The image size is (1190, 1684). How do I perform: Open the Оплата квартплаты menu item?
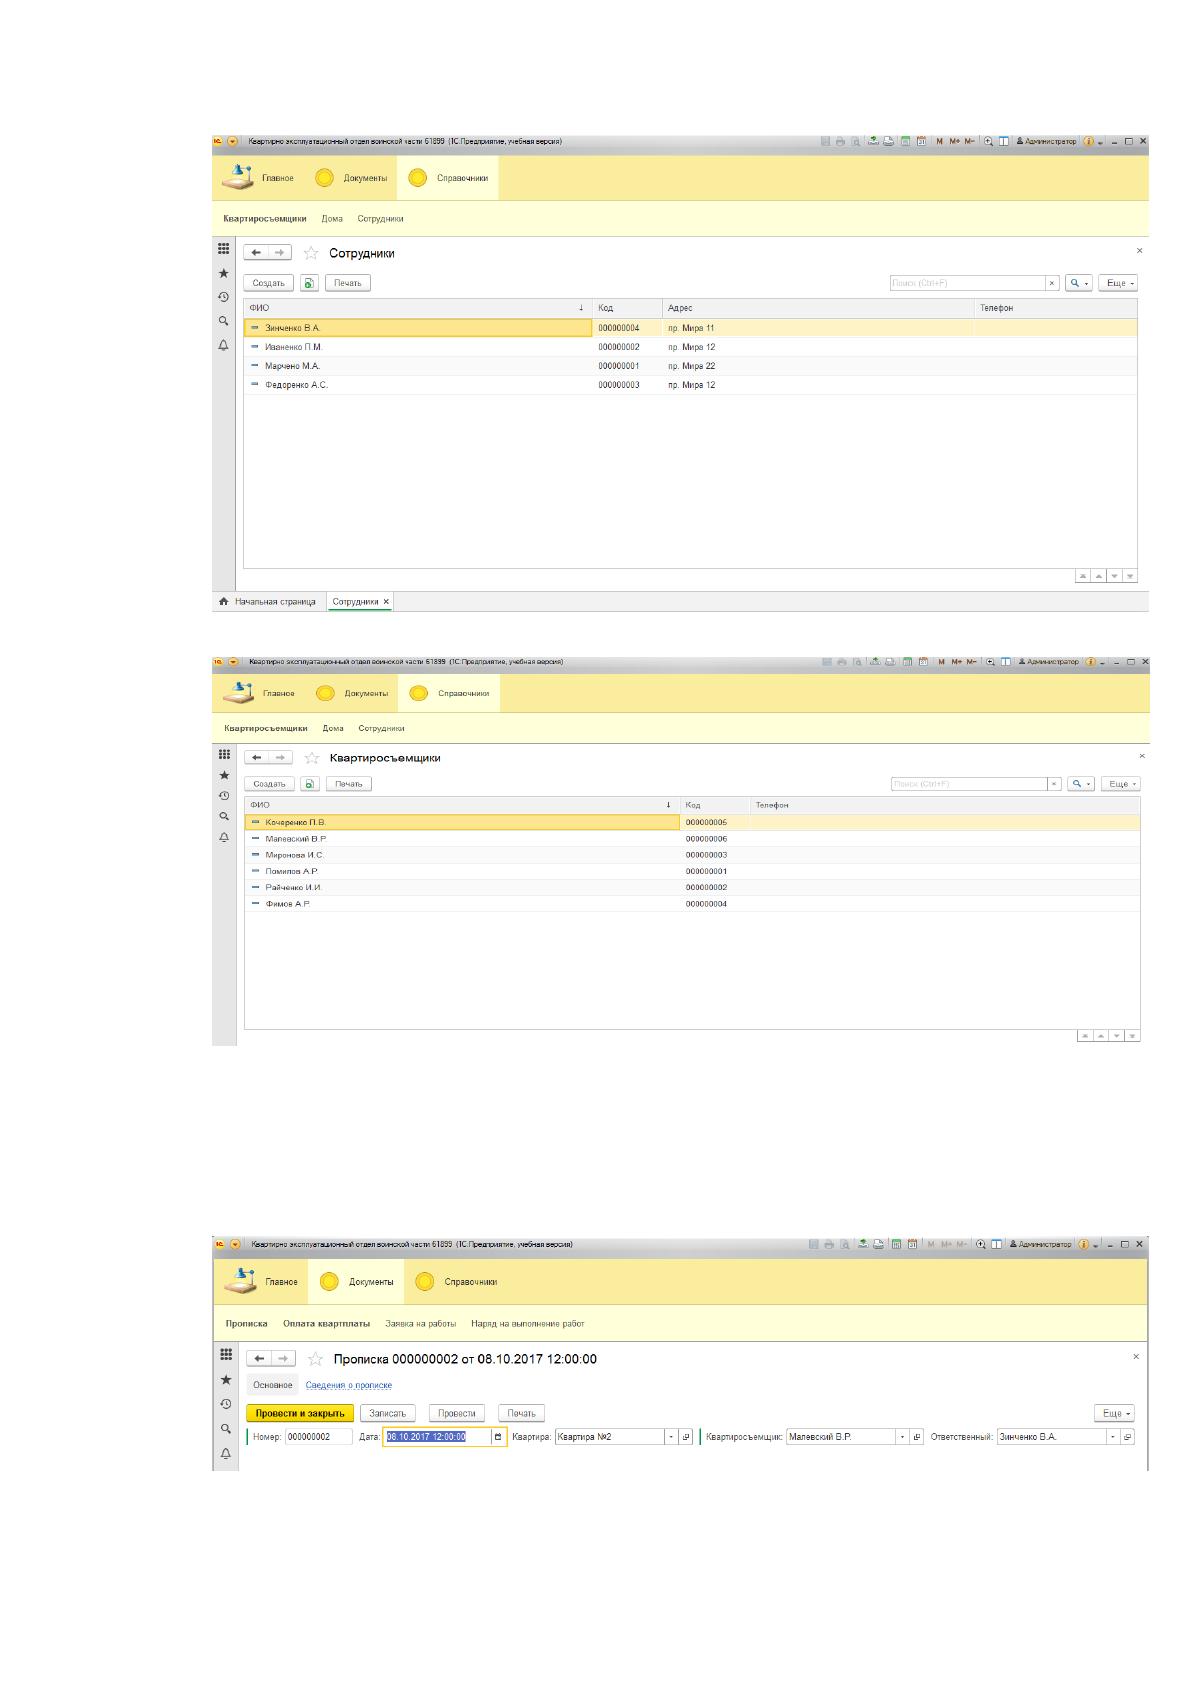click(x=326, y=1323)
